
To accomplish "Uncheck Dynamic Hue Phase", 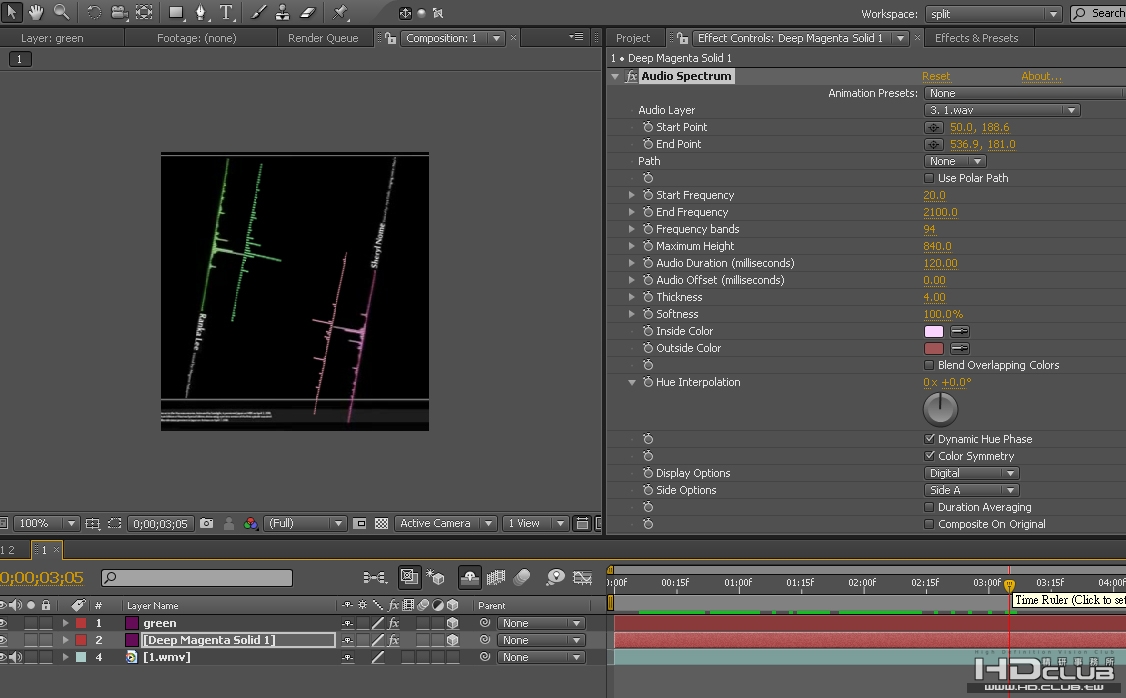I will click(929, 439).
